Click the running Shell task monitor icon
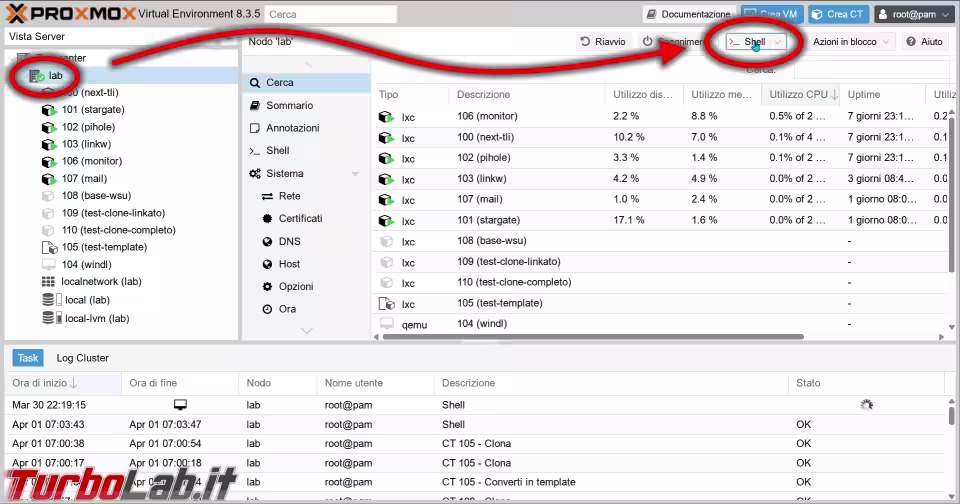This screenshot has height=504, width=960. pyautogui.click(x=180, y=405)
